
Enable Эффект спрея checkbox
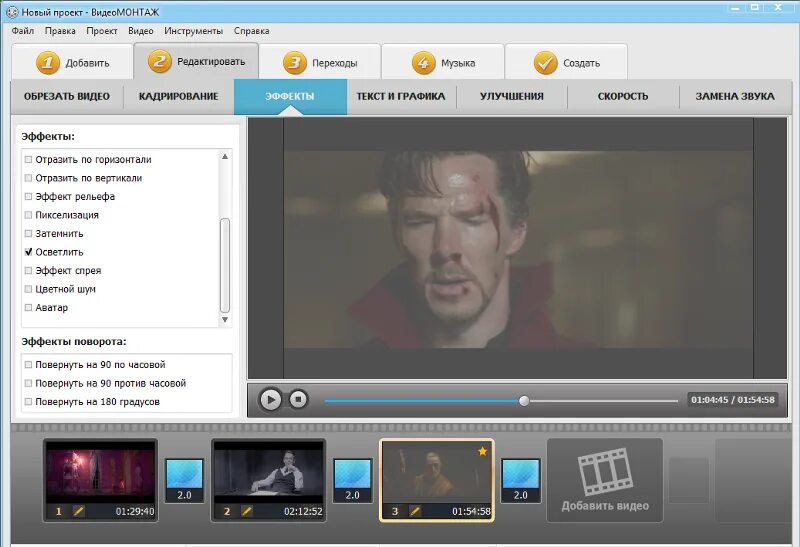point(29,270)
